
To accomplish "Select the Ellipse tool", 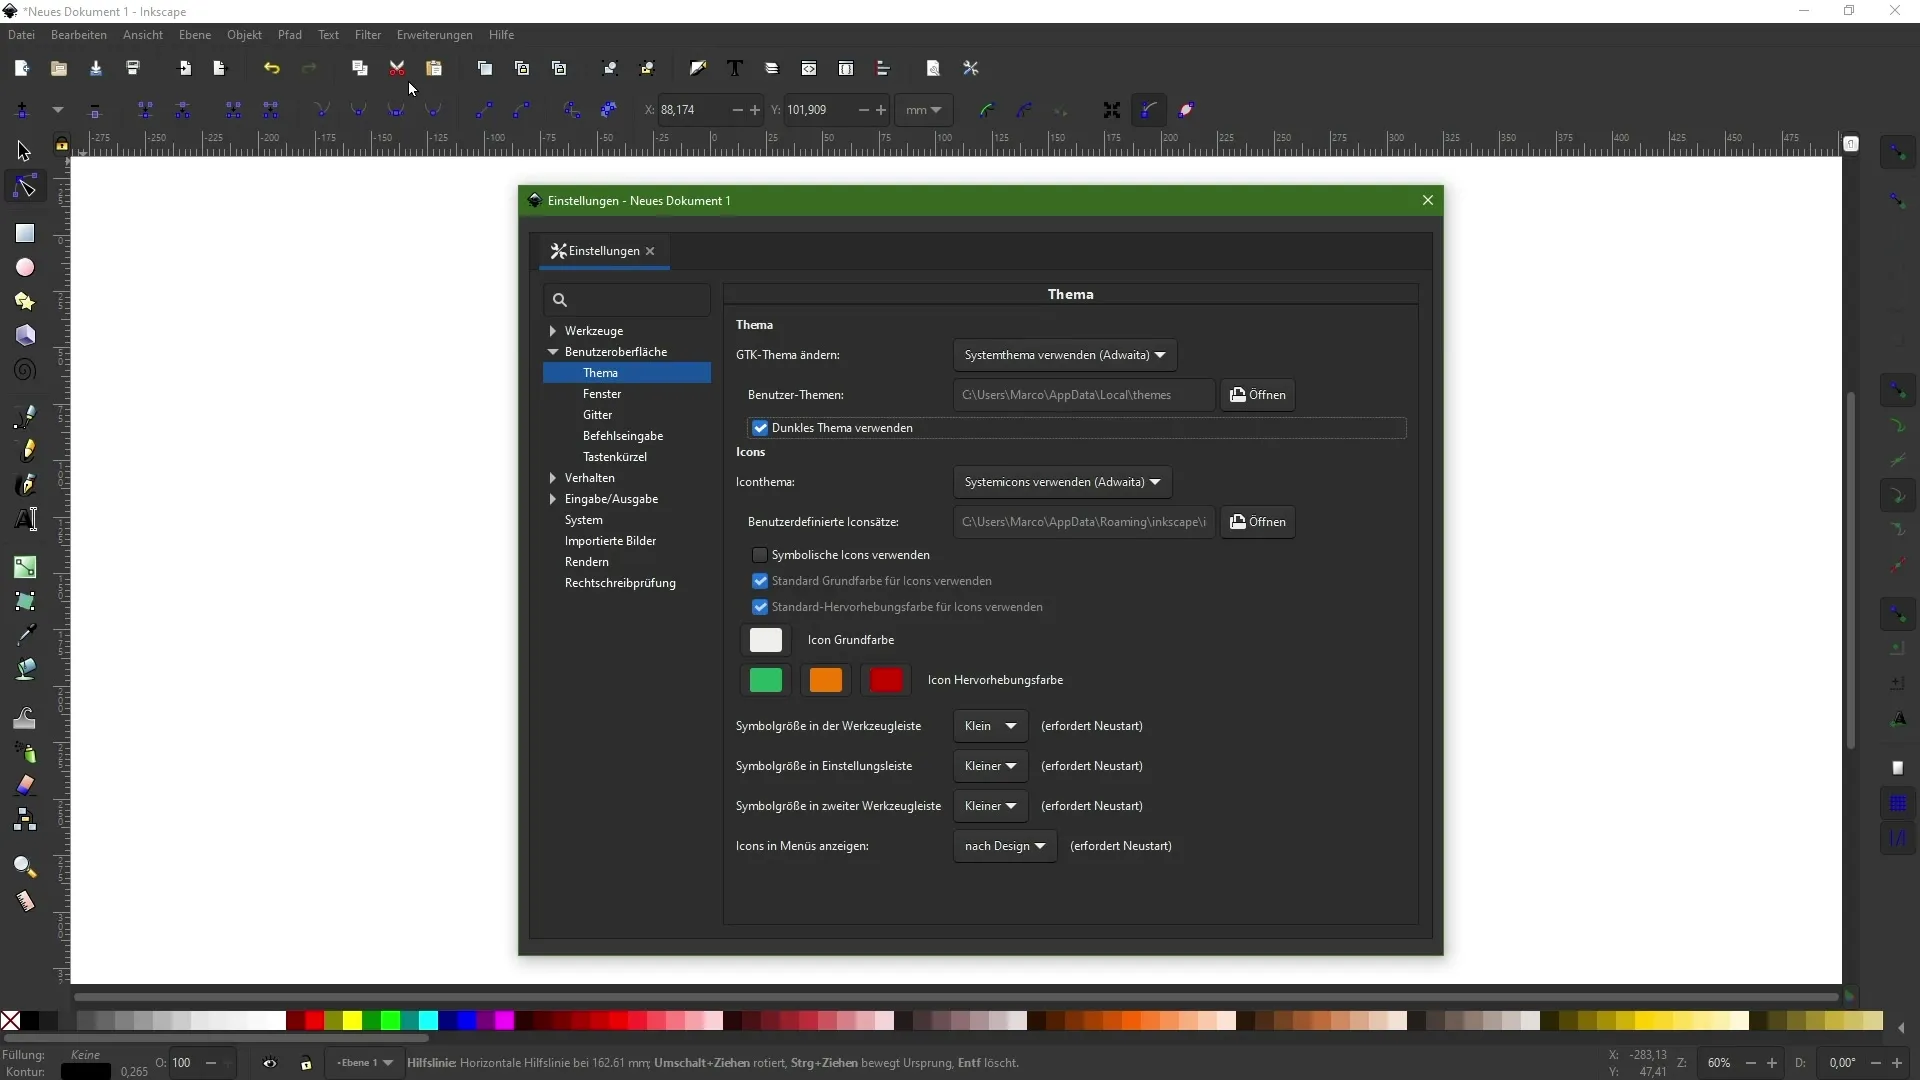I will pyautogui.click(x=24, y=267).
